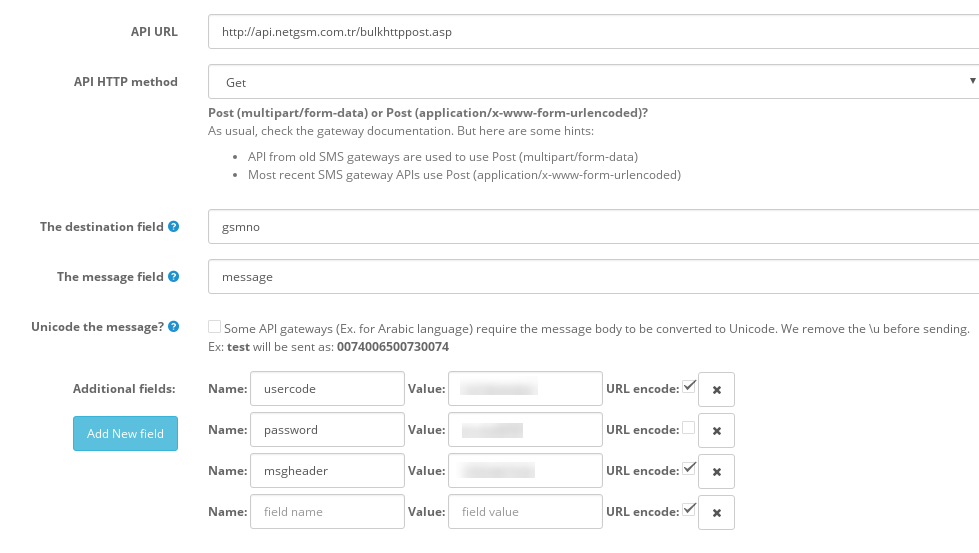This screenshot has height=553, width=979.
Task: Click help icon beside message field label
Action: pos(174,277)
